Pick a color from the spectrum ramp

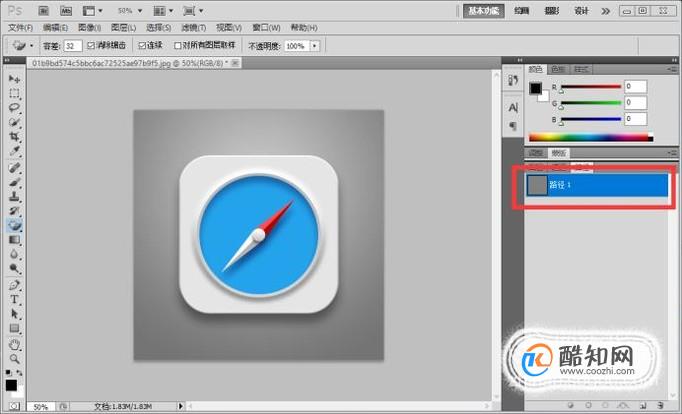(591, 137)
